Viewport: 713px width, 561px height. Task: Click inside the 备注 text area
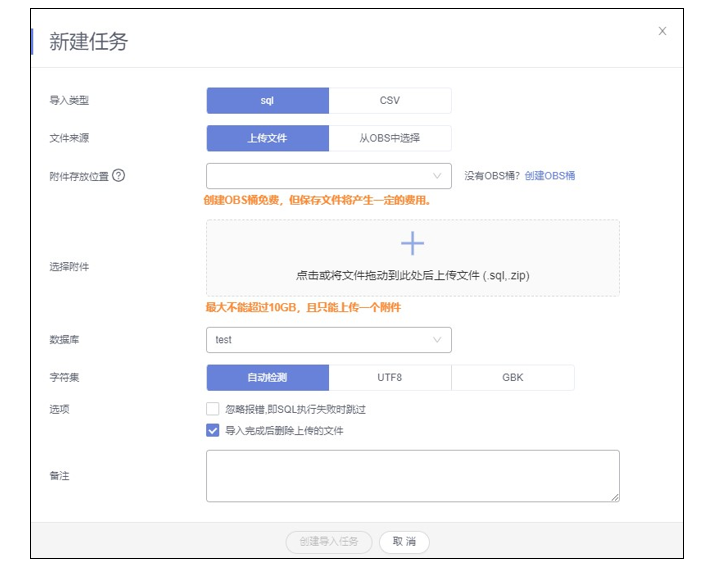click(412, 475)
